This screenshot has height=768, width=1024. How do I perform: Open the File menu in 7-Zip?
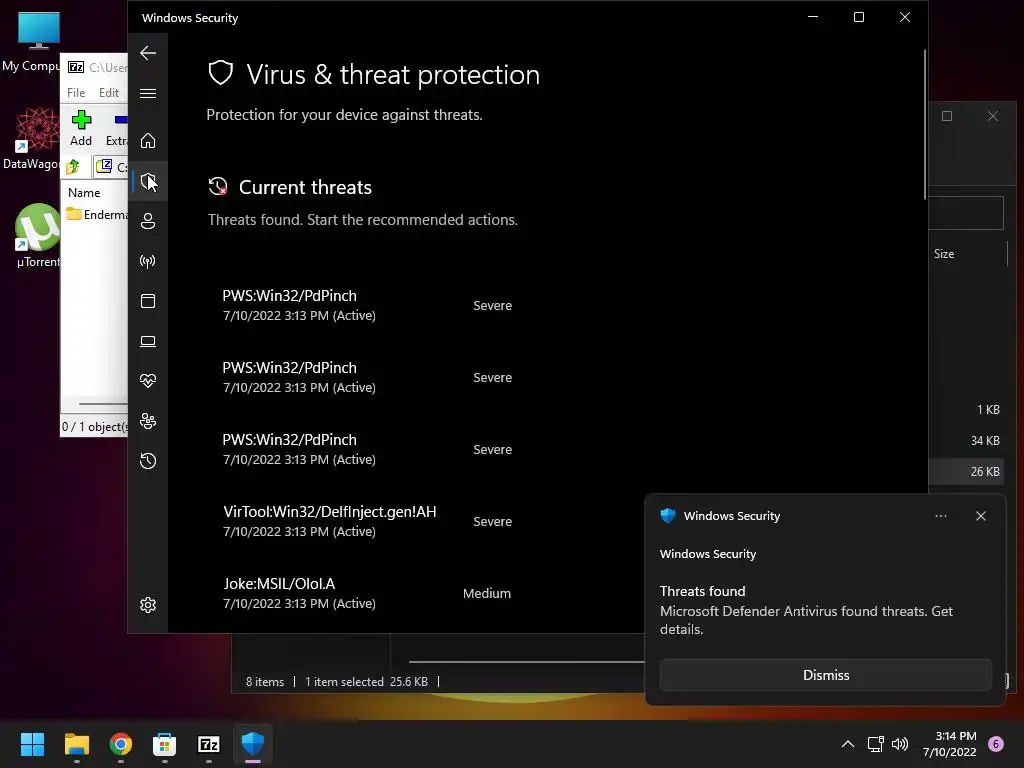pyautogui.click(x=76, y=93)
